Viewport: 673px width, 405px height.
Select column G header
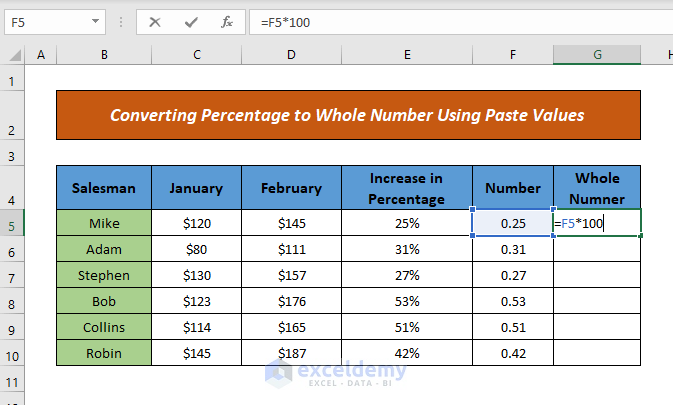click(x=597, y=56)
